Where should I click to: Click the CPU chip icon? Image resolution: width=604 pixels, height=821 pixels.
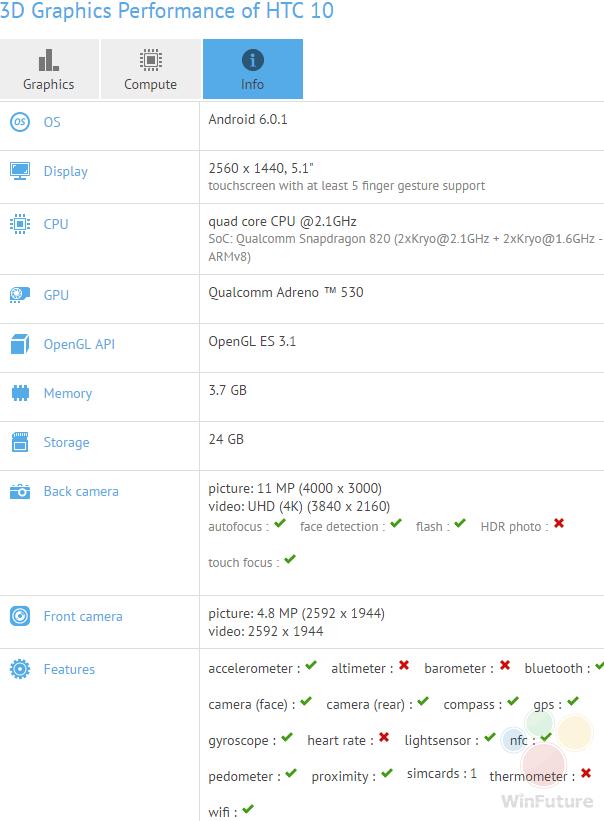pyautogui.click(x=20, y=224)
